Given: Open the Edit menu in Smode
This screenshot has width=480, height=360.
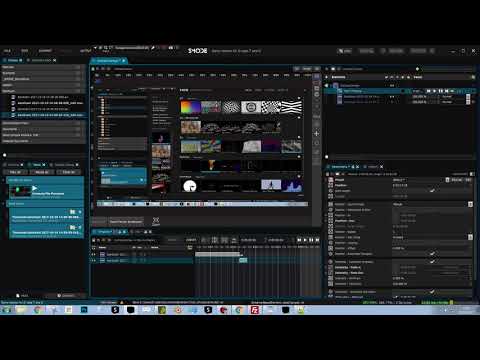Looking at the screenshot, I should [x=25, y=51].
